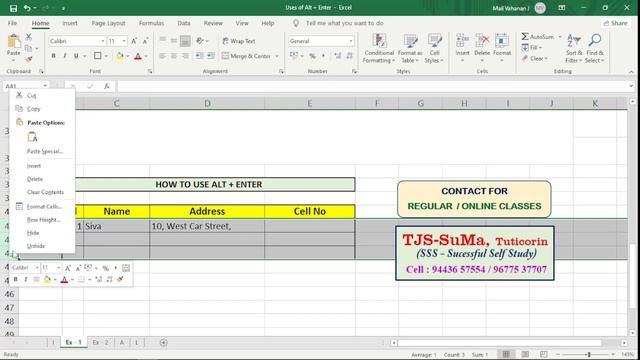Viewport: 640px width, 360px height.
Task: Apply Percent Style number format
Action: [312, 56]
